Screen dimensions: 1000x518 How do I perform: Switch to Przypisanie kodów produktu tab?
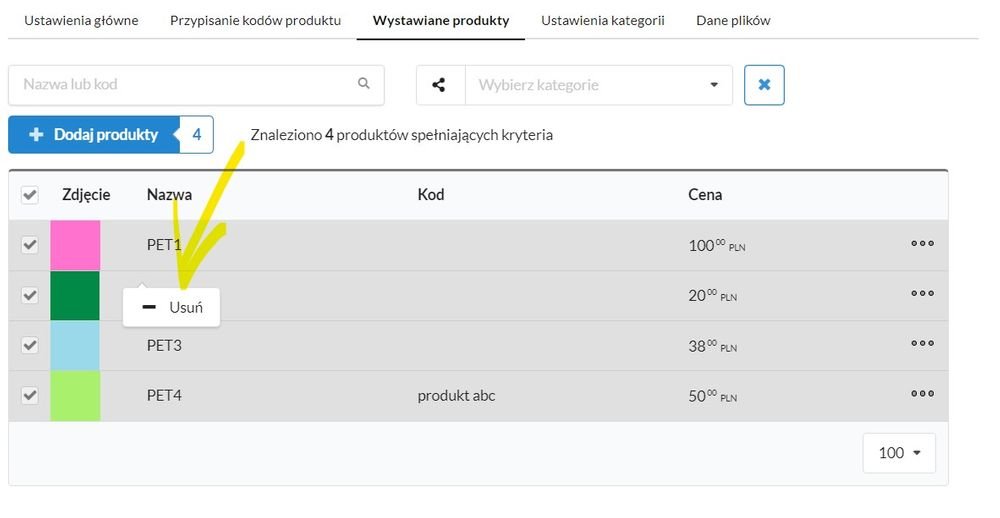point(255,20)
